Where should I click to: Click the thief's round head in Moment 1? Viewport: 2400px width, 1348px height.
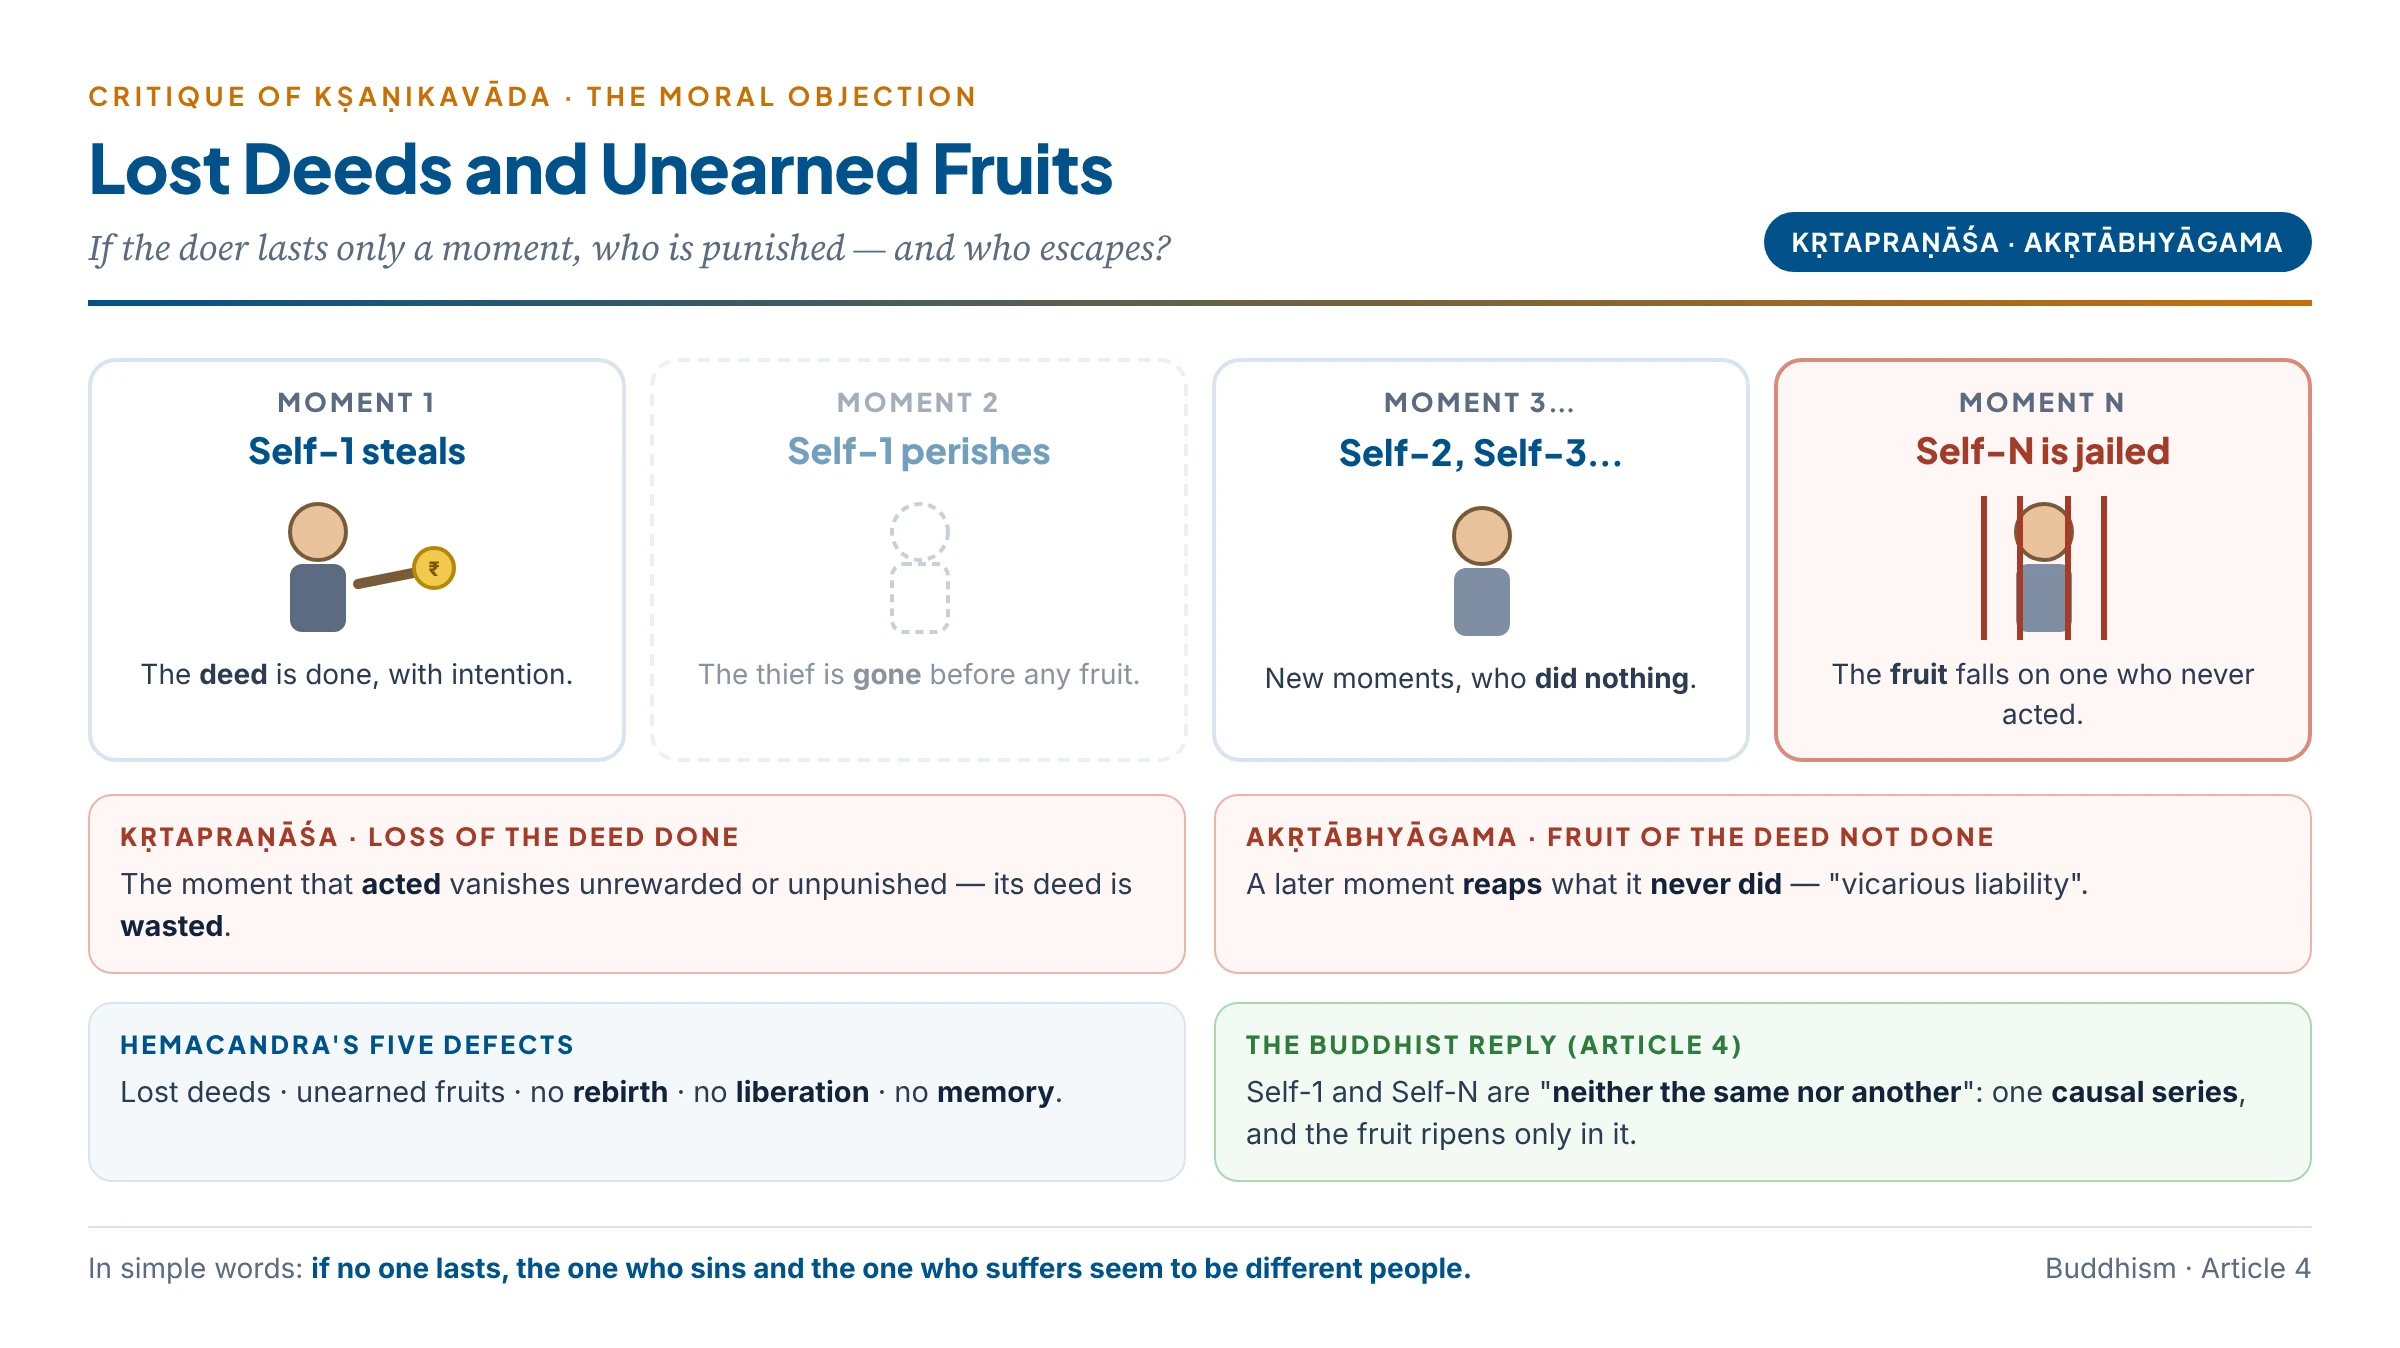318,532
